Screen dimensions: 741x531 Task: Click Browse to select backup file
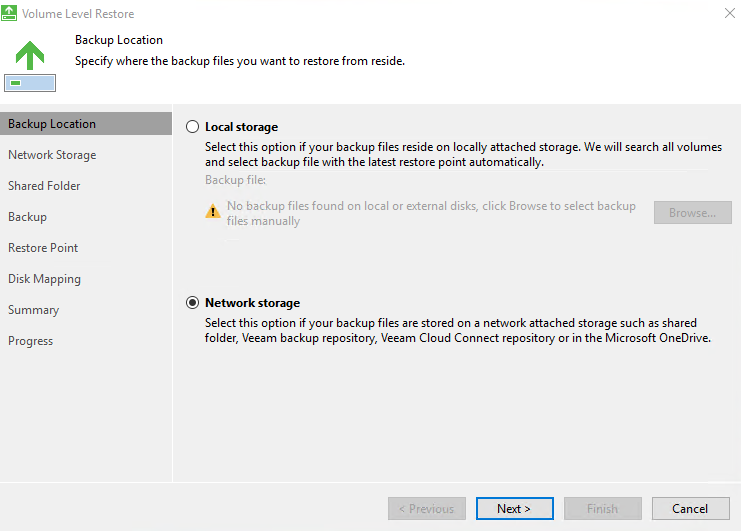tap(692, 213)
